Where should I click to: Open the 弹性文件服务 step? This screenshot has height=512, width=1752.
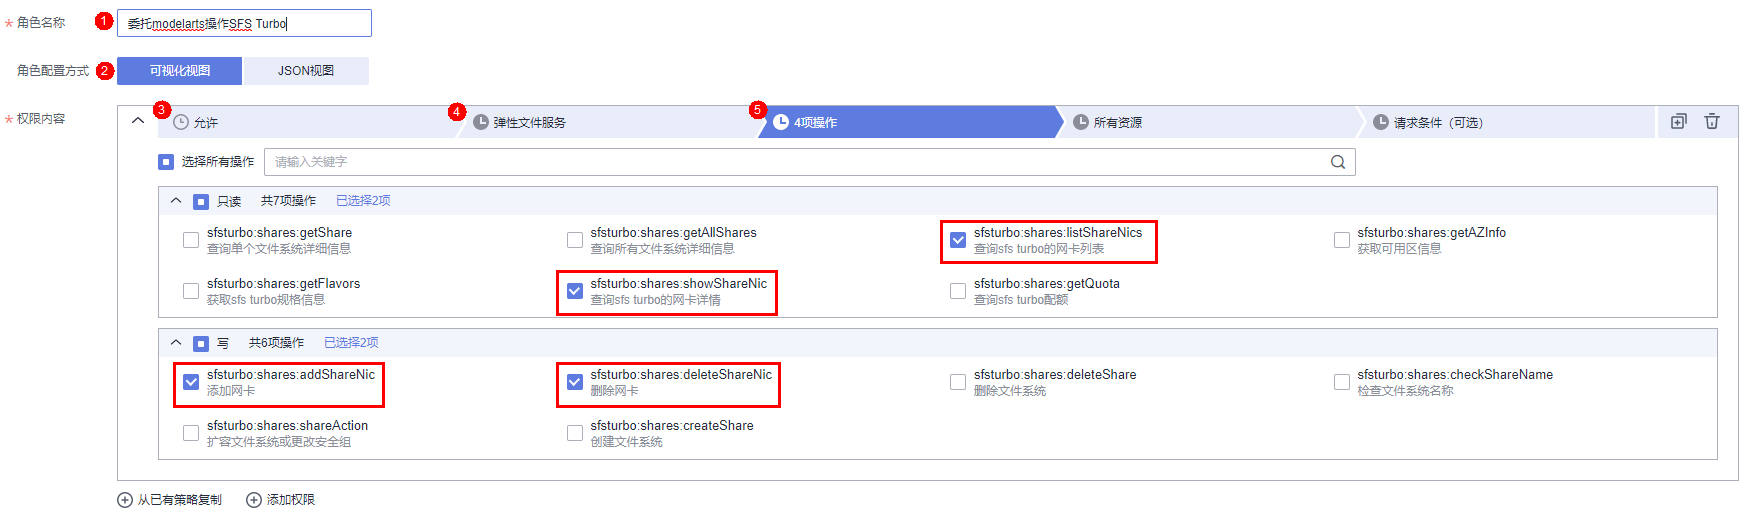(x=608, y=122)
